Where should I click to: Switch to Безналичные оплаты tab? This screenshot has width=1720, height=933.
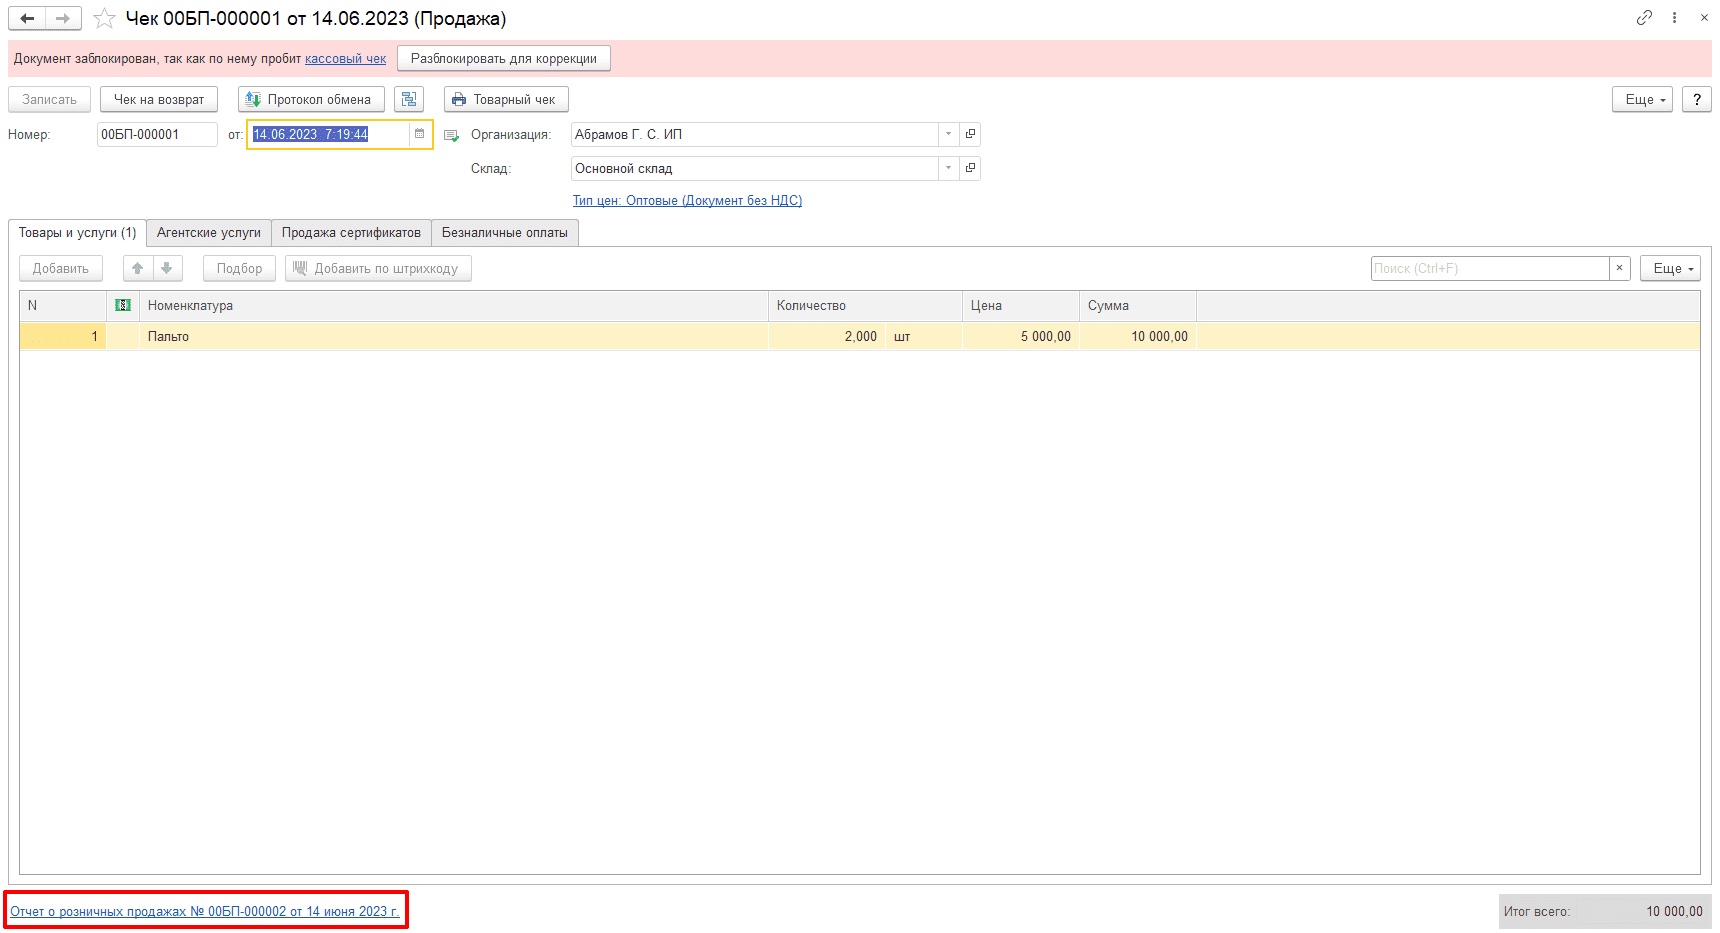tap(505, 233)
